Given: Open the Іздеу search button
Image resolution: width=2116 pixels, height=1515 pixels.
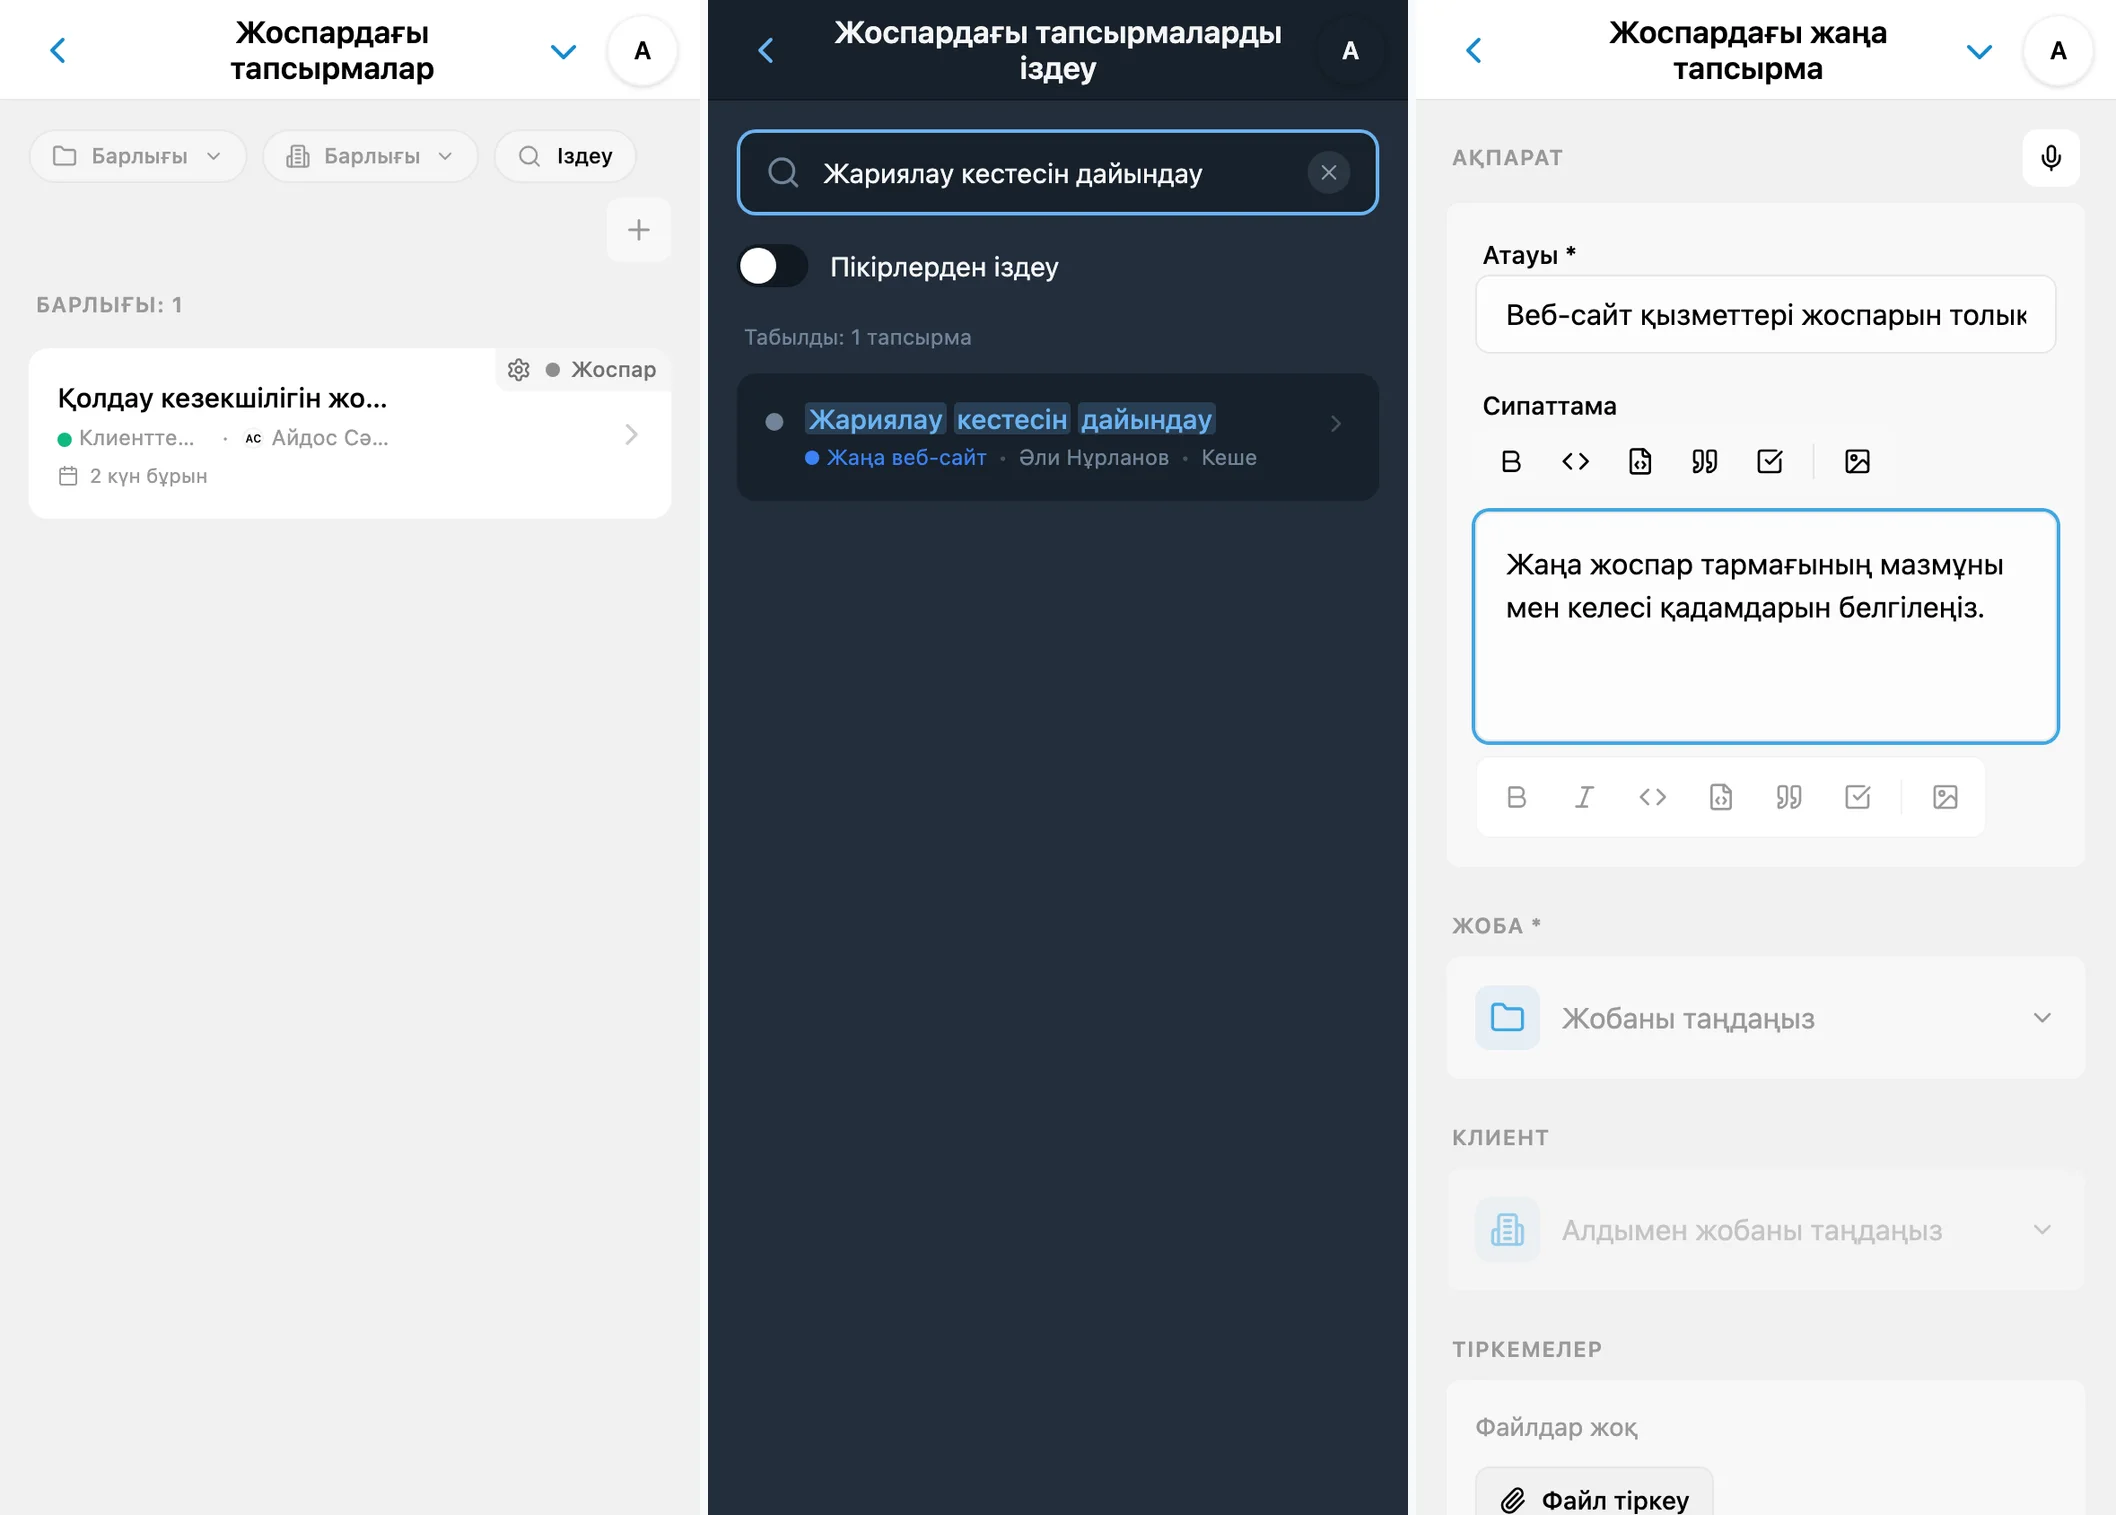Looking at the screenshot, I should [565, 156].
